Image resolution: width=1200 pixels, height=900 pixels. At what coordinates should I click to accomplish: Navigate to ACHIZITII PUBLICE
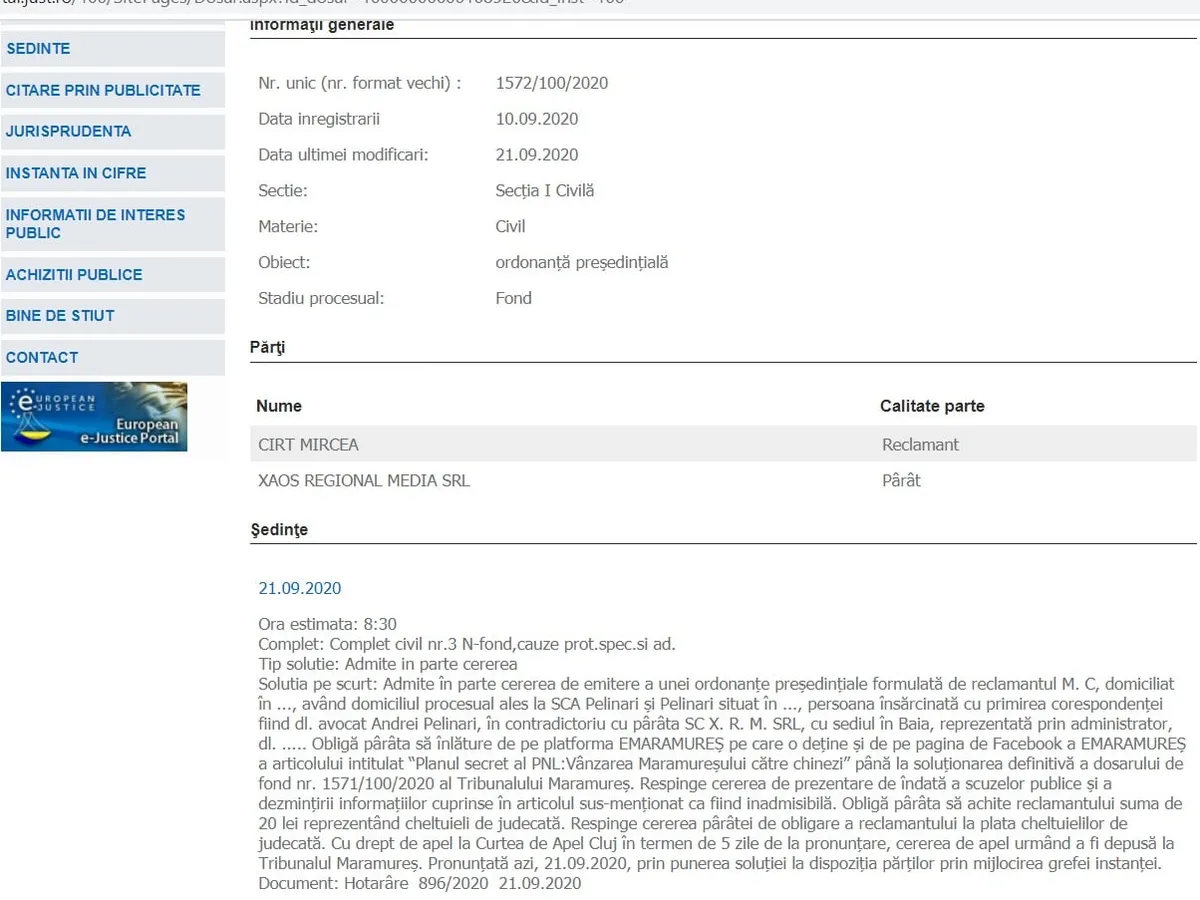point(74,274)
